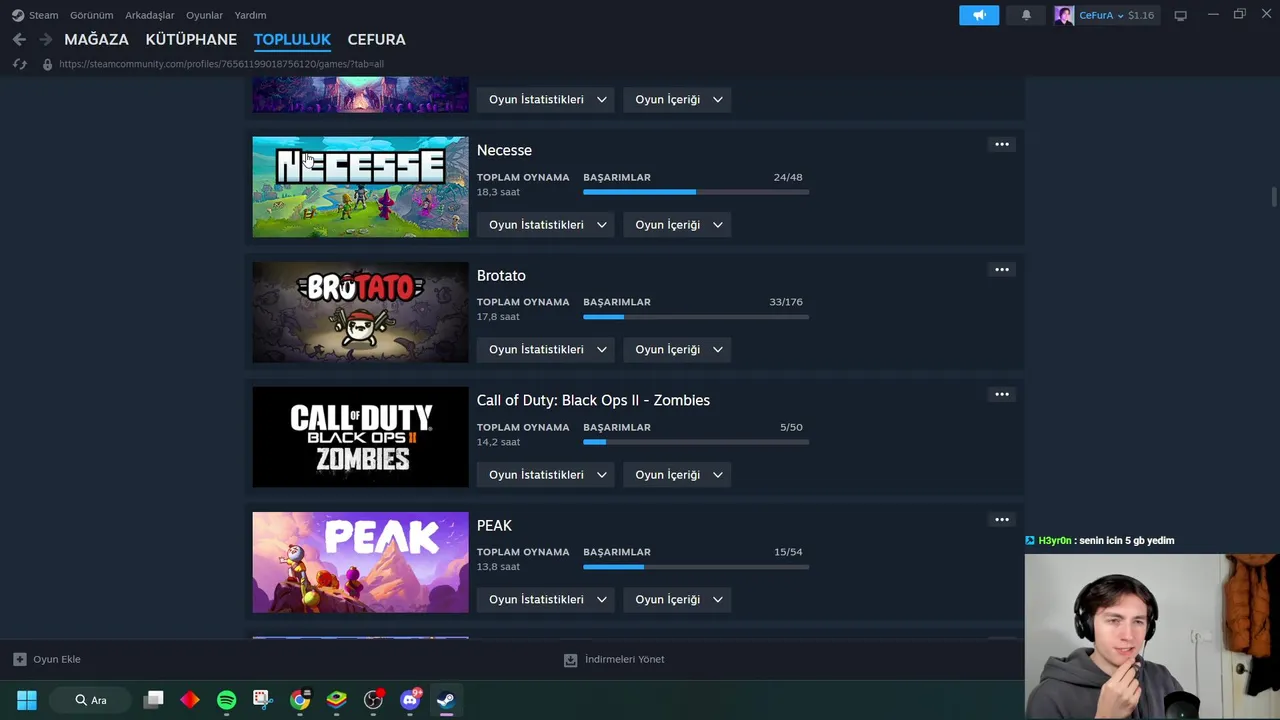
Task: Click Brotato achievements progress bar 33/176
Action: click(696, 317)
